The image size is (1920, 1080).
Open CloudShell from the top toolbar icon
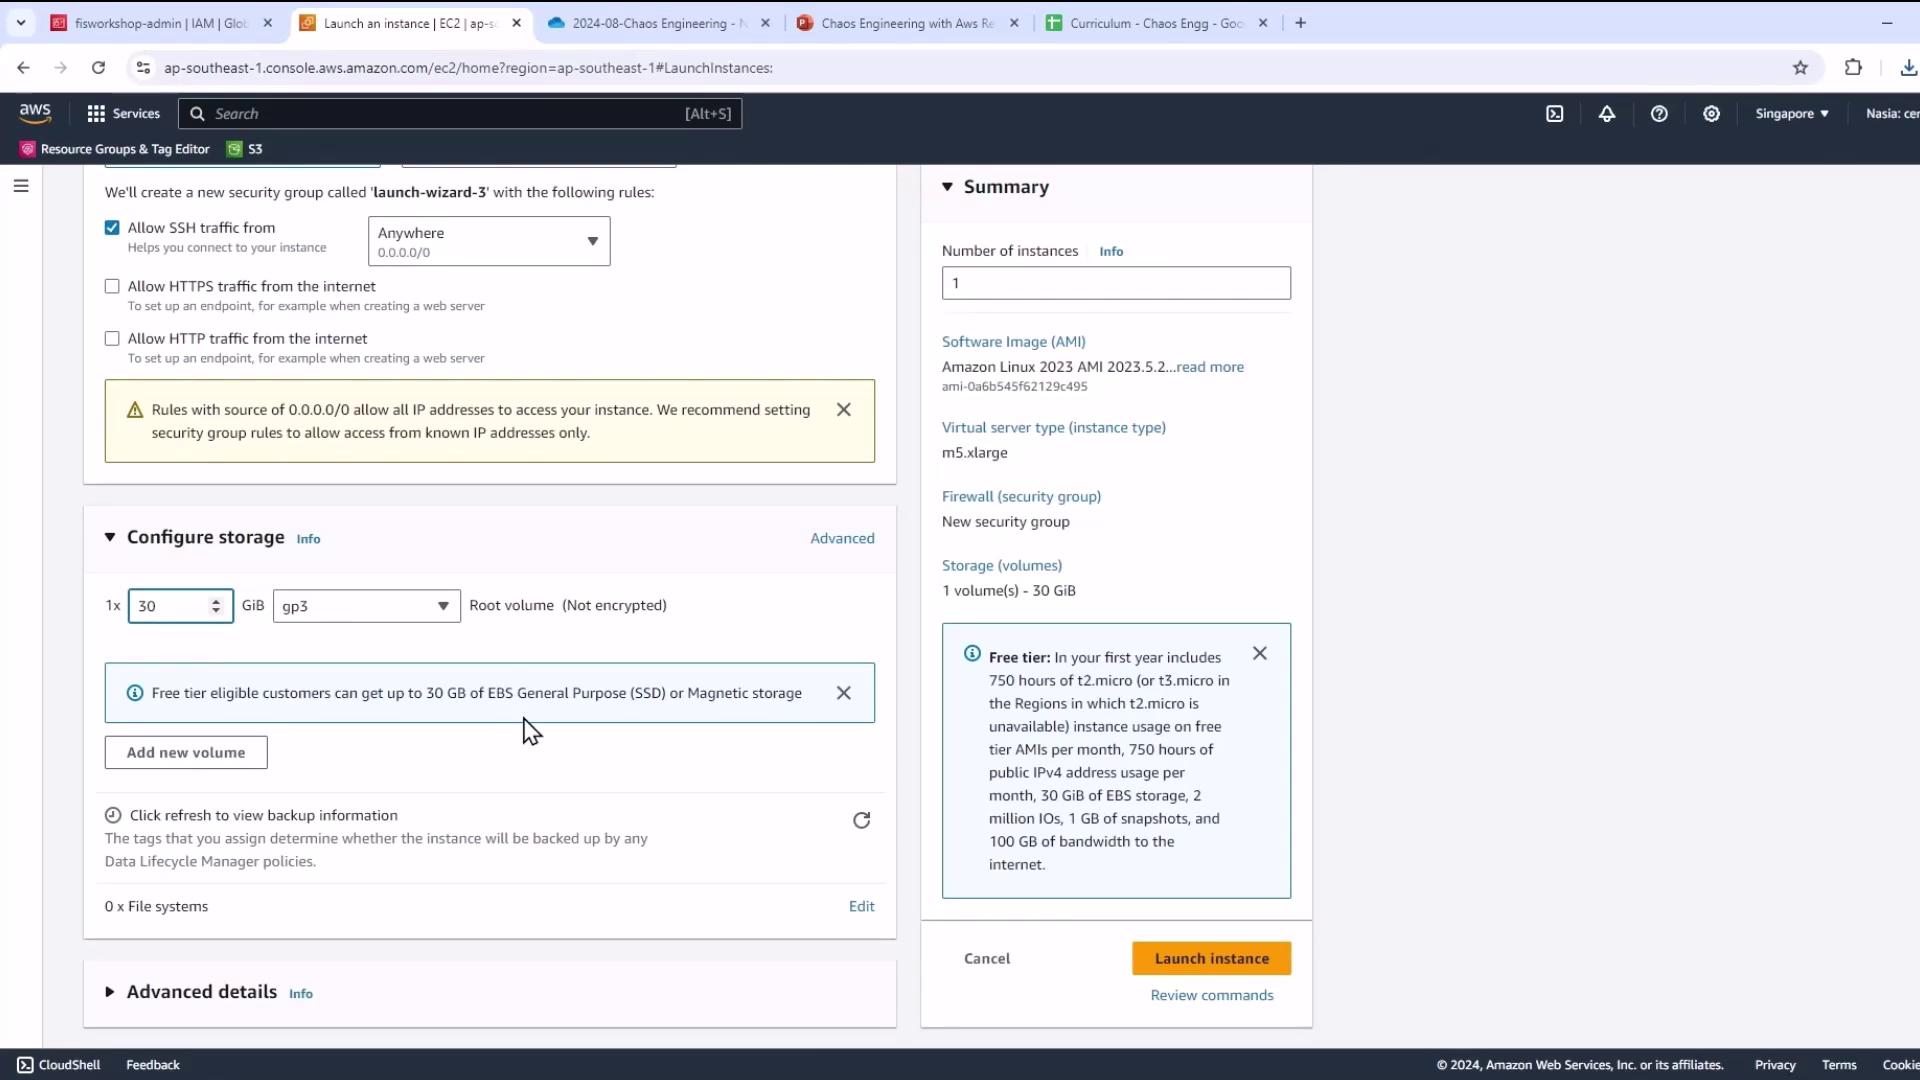pos(1554,114)
